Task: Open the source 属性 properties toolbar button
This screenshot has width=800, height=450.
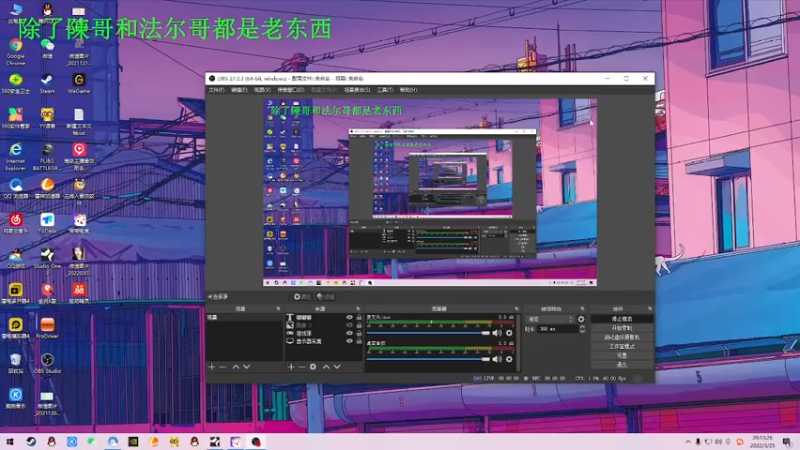Action: coord(302,296)
